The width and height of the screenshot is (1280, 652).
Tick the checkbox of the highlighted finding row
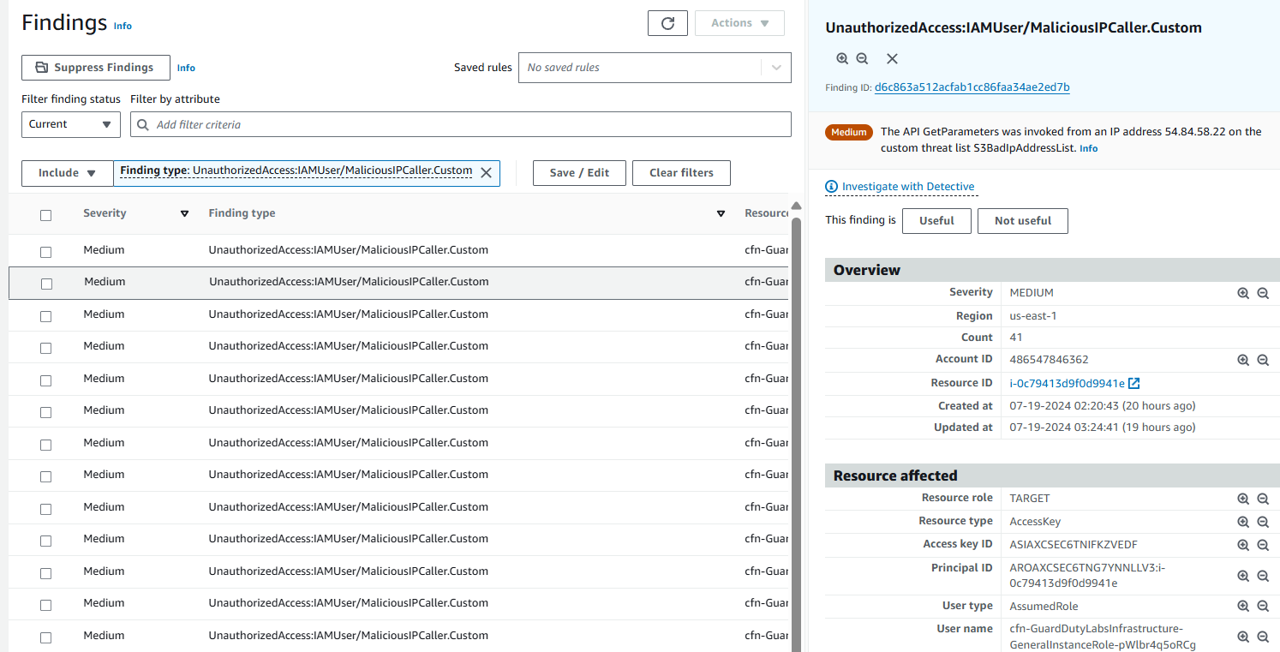tap(46, 284)
